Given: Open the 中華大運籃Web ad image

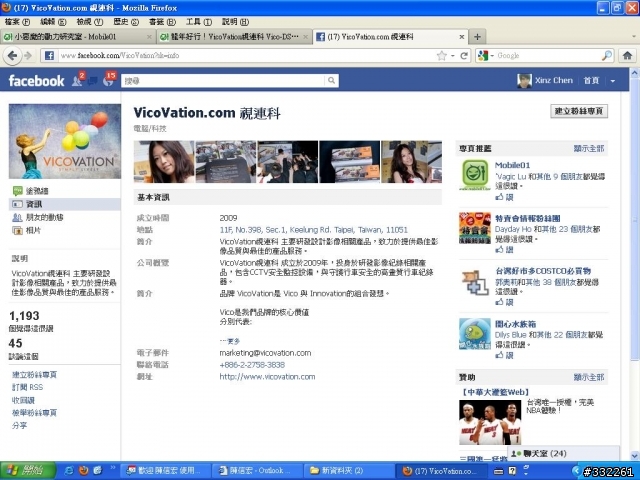Looking at the screenshot, I should tap(490, 422).
